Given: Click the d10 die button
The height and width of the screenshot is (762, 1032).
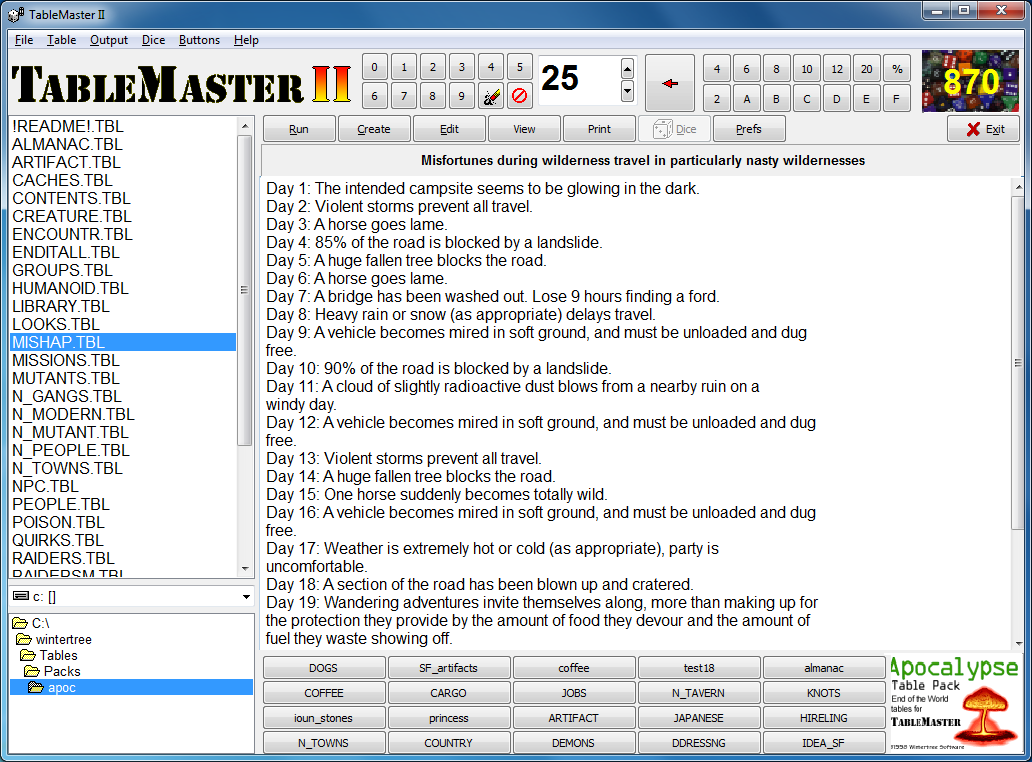Looking at the screenshot, I should click(806, 69).
